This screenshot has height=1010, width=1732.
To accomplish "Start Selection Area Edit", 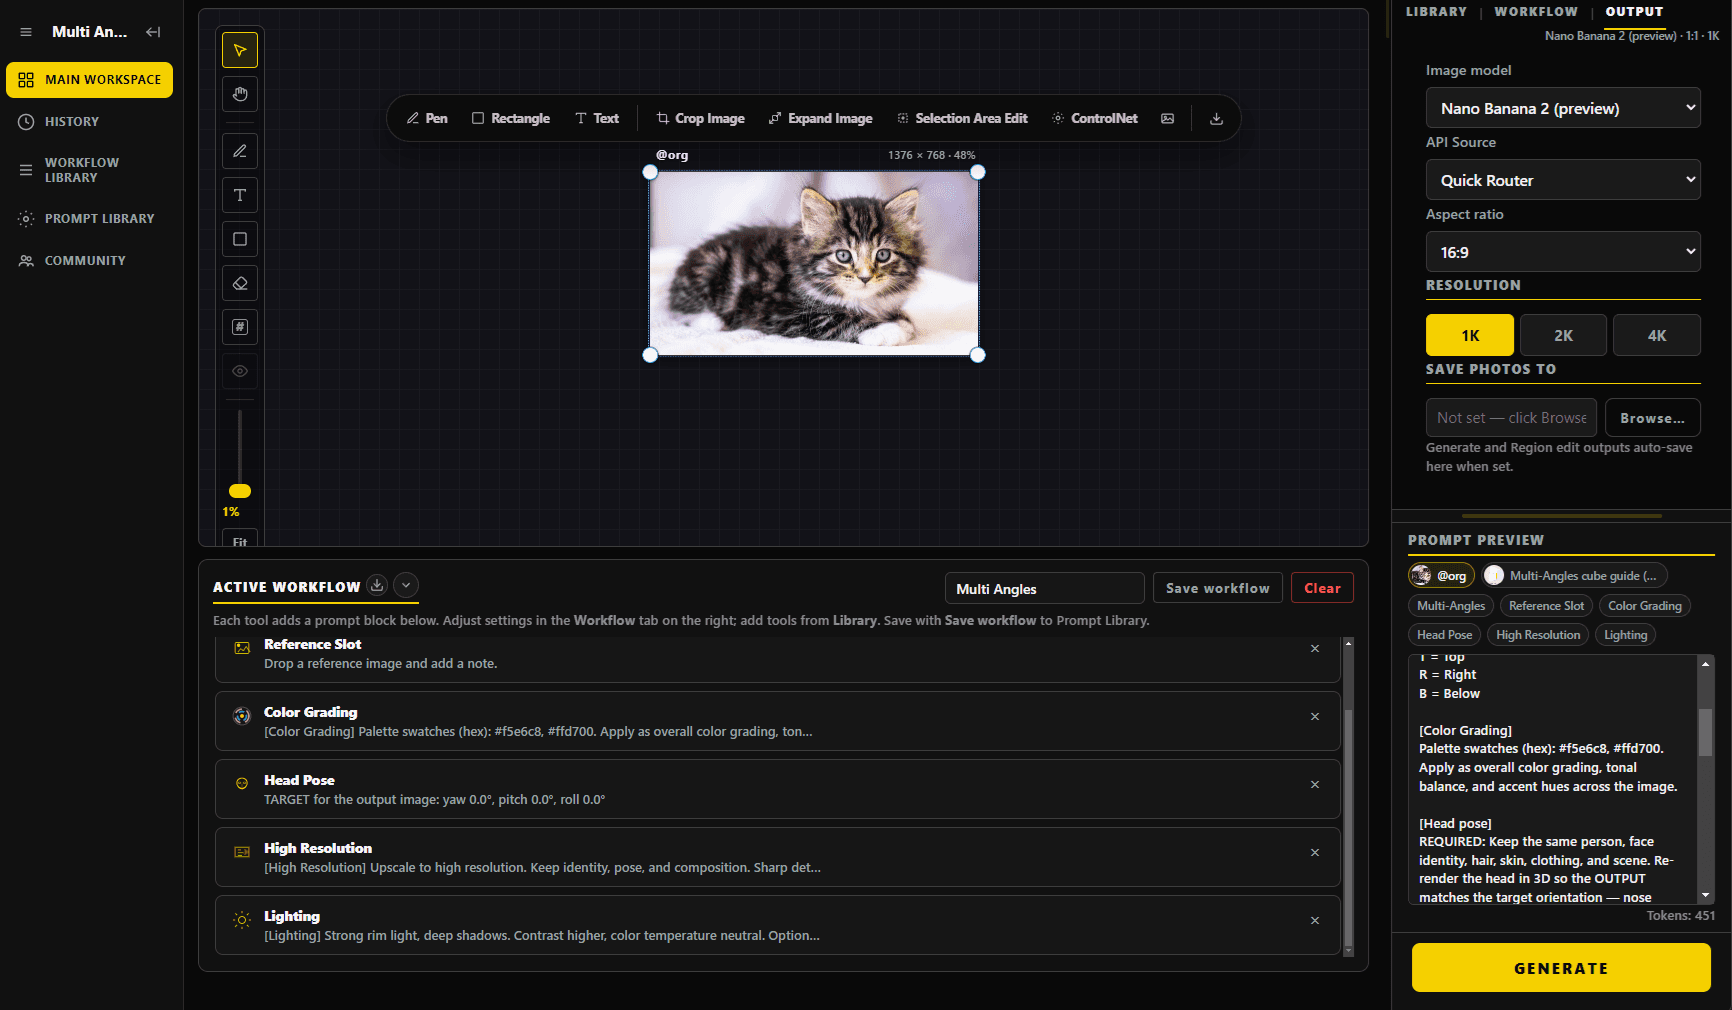I will tap(962, 118).
